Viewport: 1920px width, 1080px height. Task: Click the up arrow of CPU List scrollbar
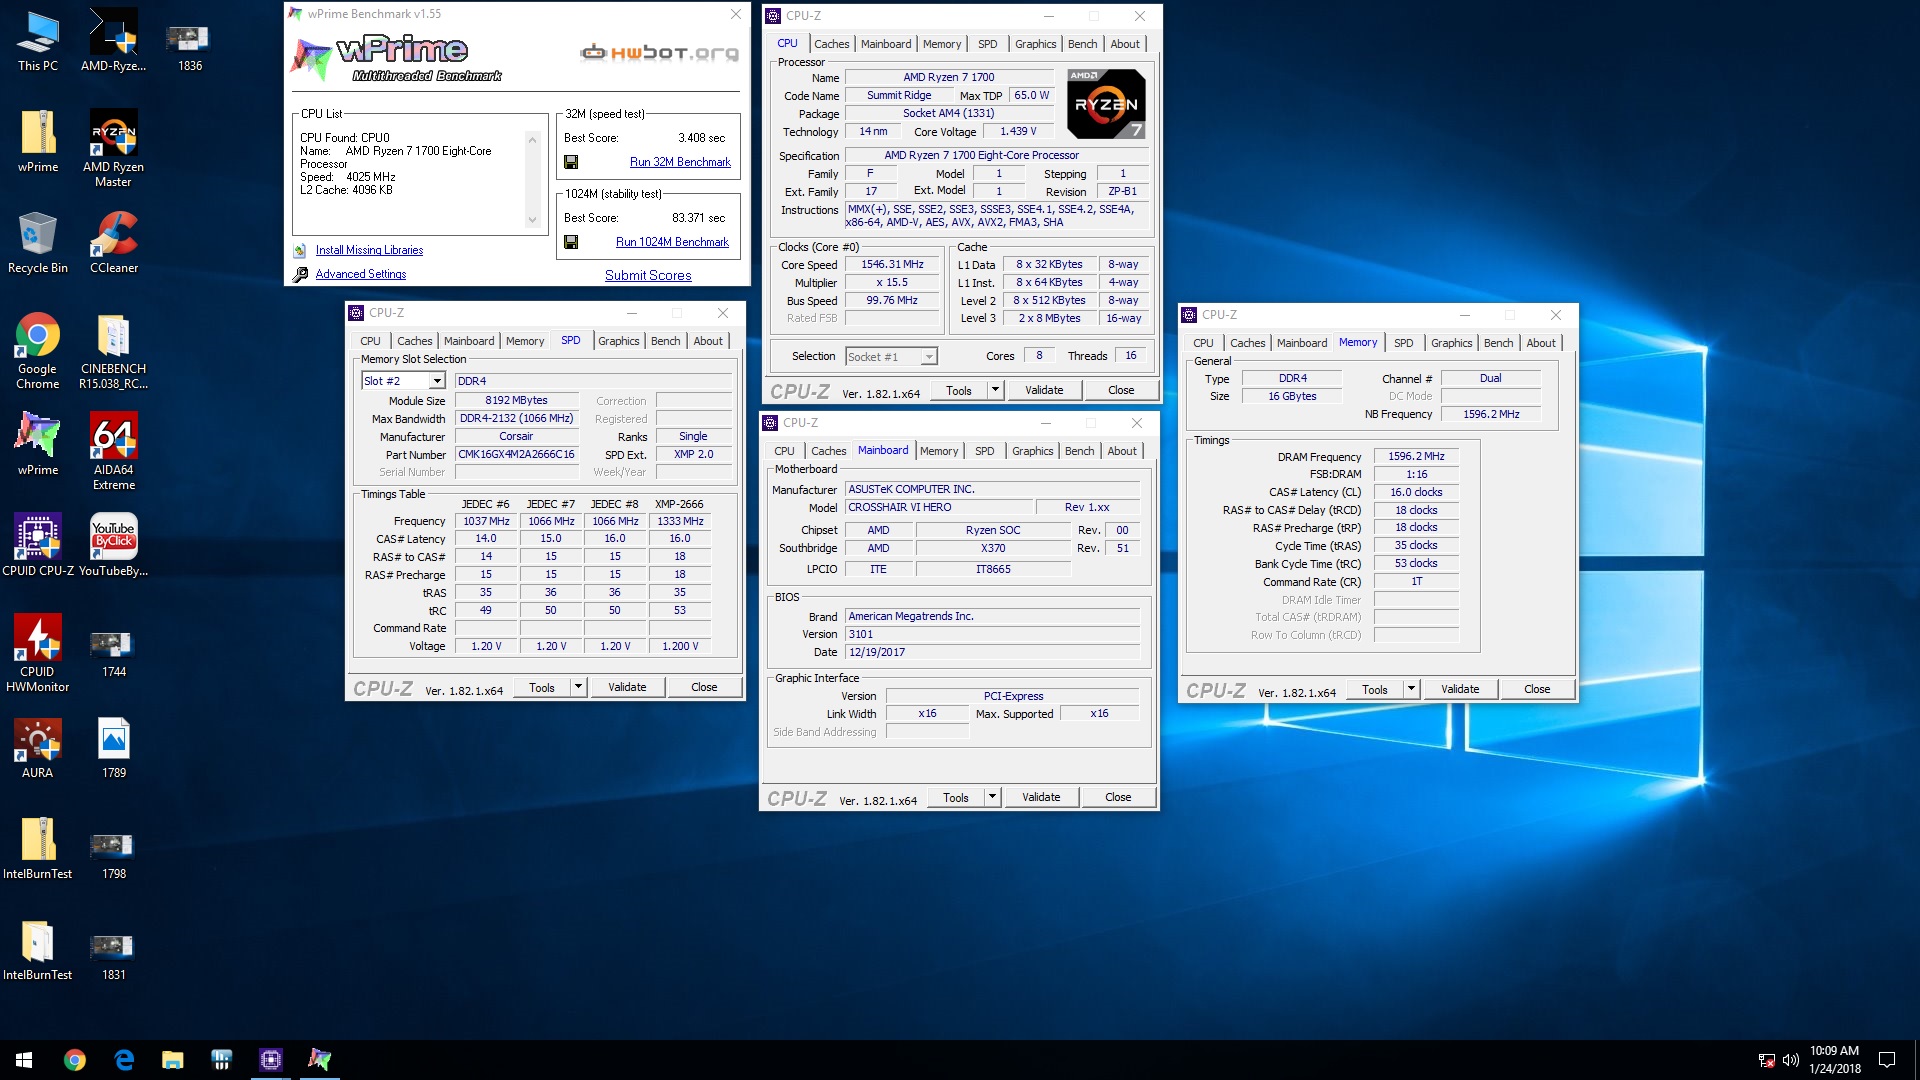coord(532,139)
